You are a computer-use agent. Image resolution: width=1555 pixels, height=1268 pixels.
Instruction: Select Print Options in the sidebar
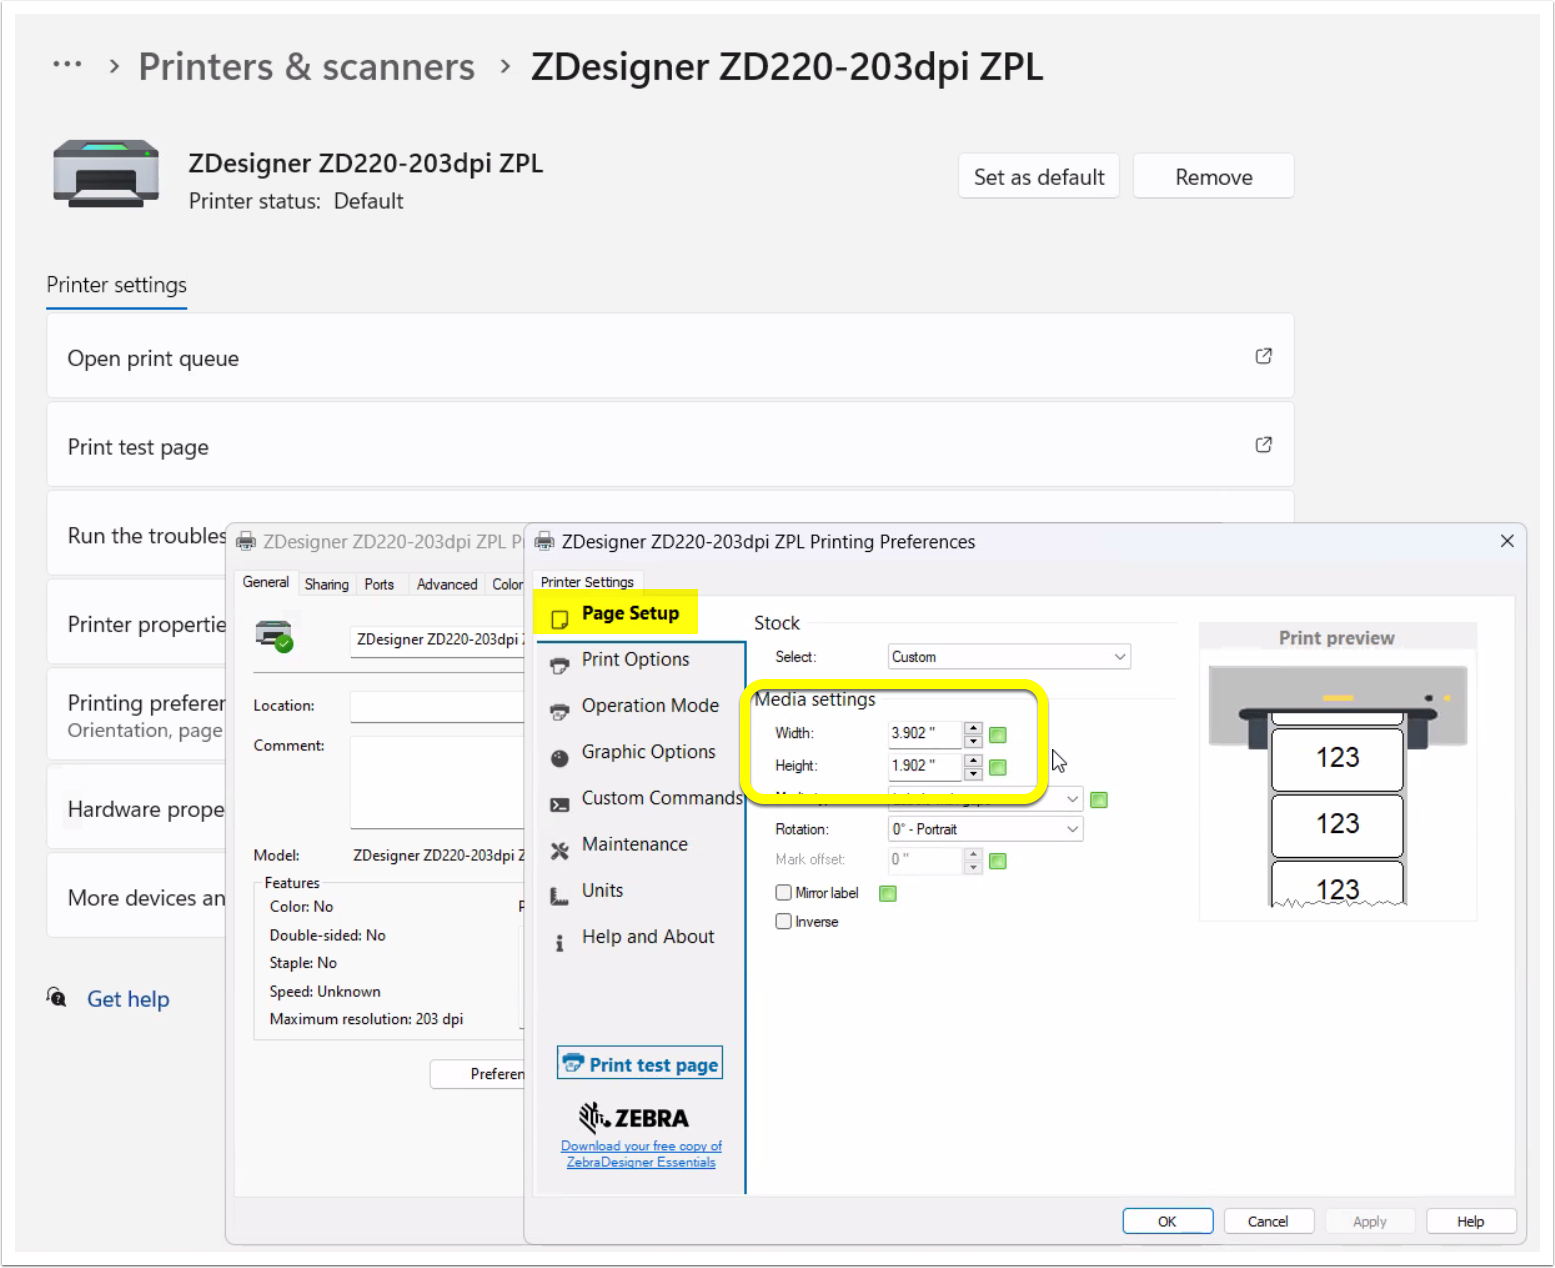pos(635,659)
